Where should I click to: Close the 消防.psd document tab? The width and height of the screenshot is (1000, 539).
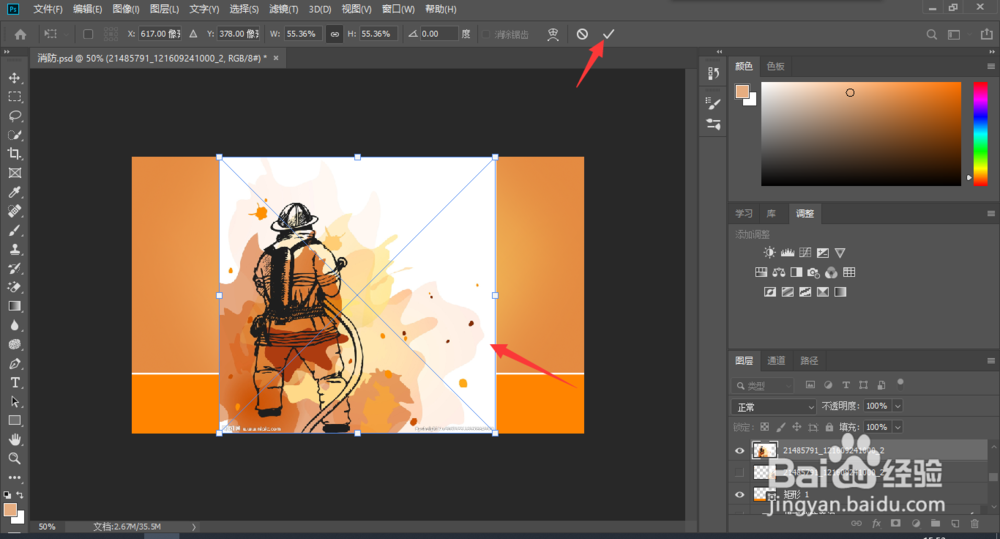click(x=276, y=58)
